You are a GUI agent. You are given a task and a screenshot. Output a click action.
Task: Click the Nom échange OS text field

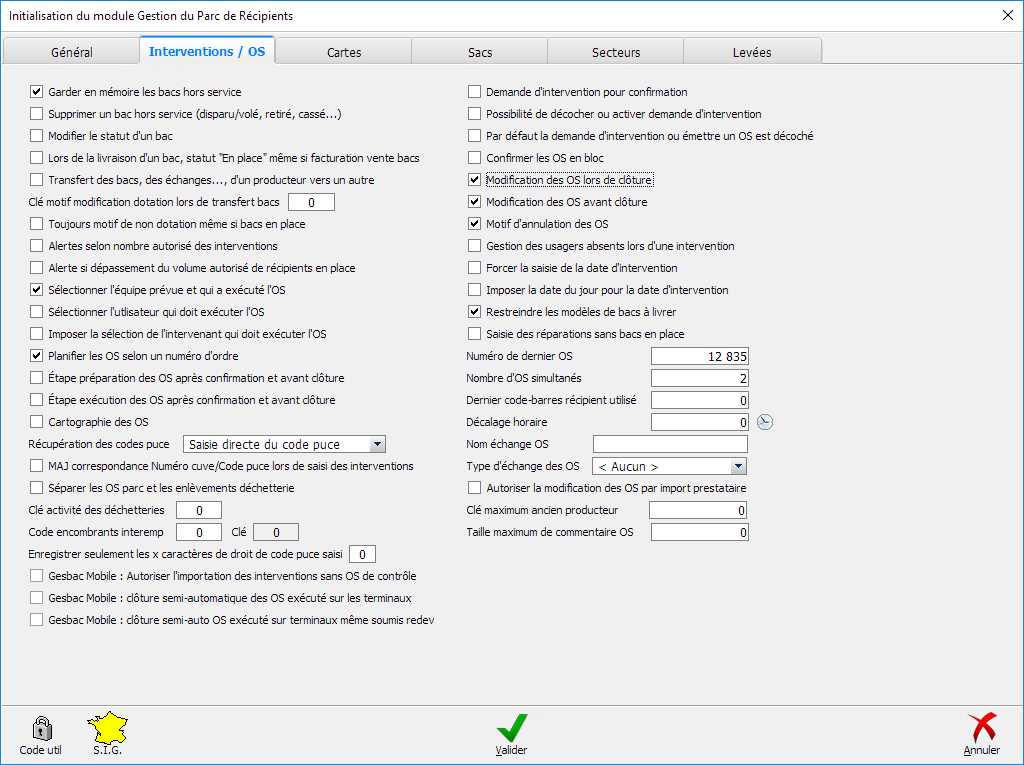click(x=670, y=444)
